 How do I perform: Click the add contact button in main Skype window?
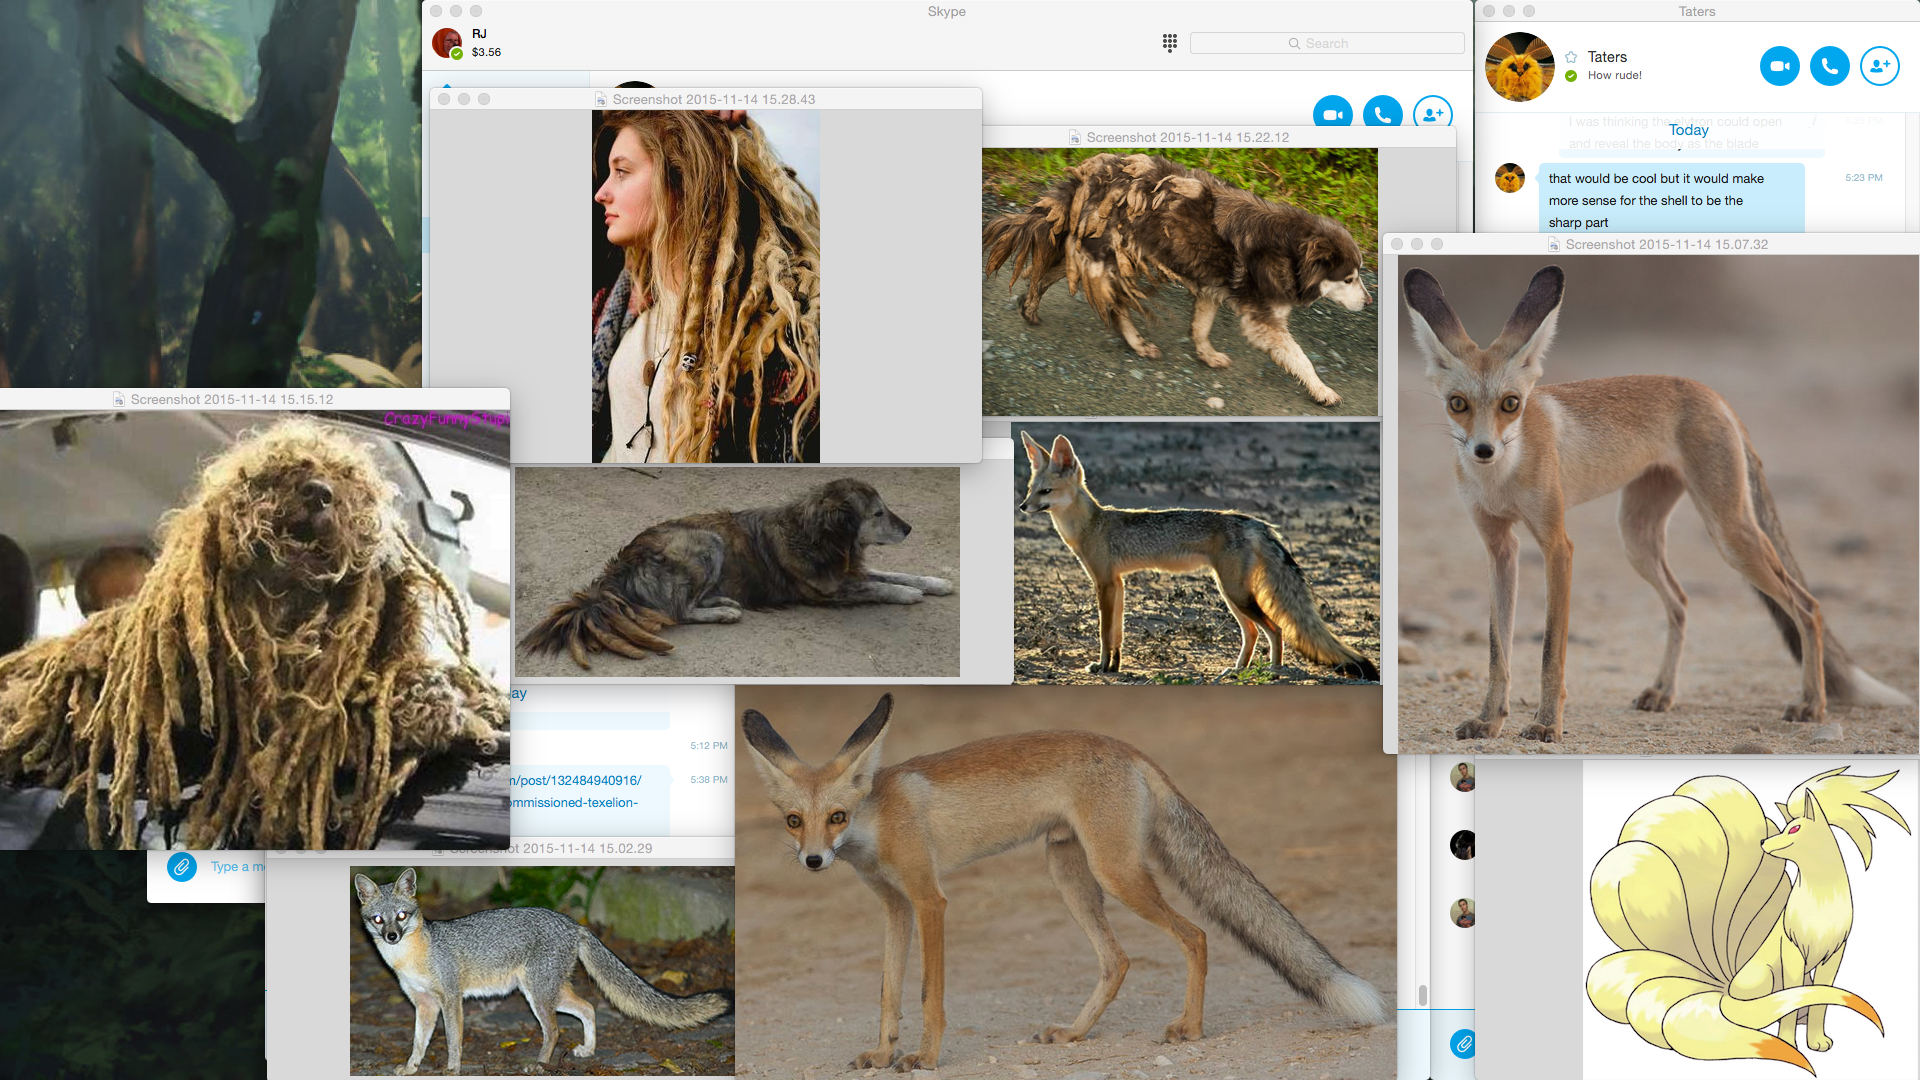pos(1432,113)
